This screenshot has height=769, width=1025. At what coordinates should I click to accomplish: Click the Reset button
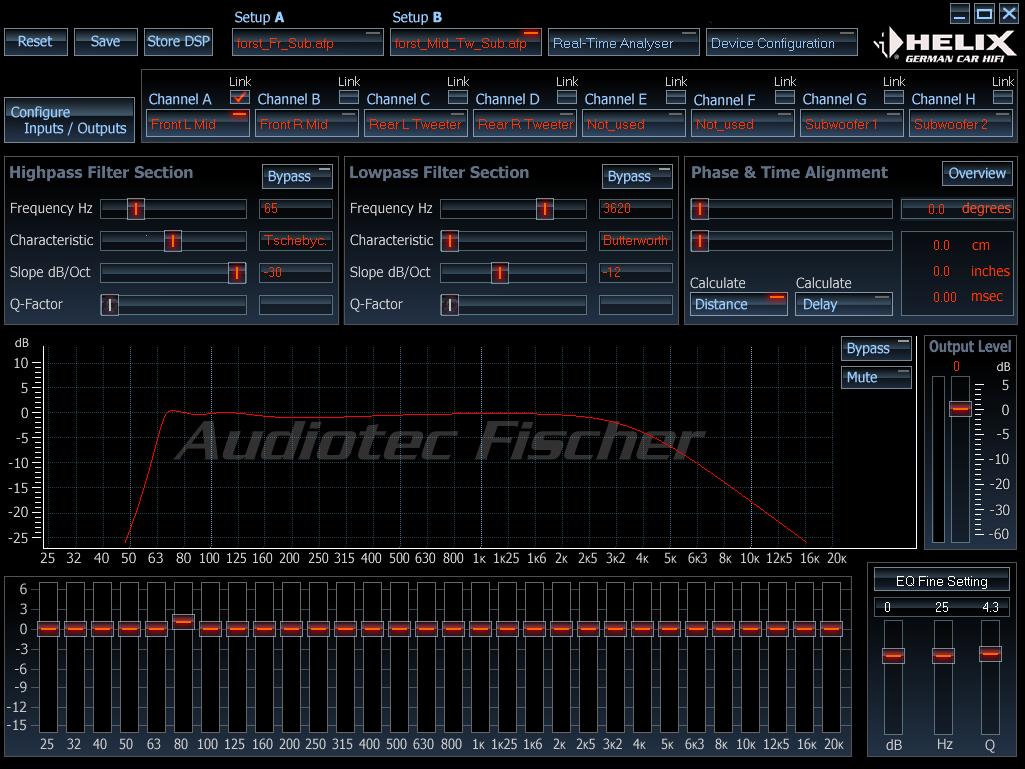(x=35, y=41)
